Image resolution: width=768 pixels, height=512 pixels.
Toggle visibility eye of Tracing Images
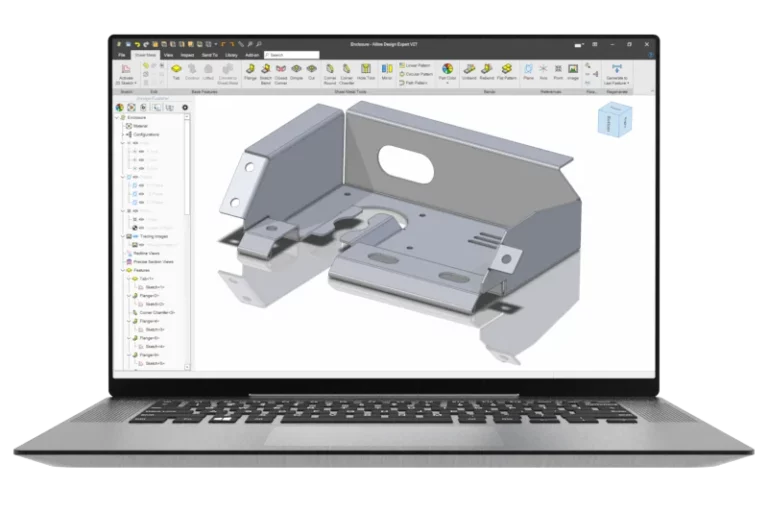136,236
